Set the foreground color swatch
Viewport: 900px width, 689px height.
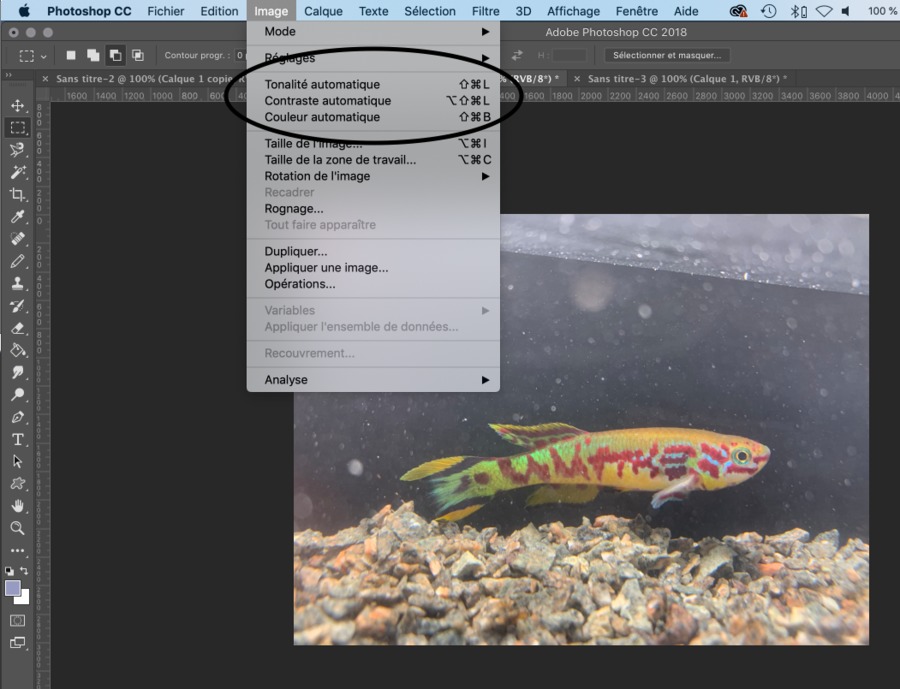click(x=12, y=587)
